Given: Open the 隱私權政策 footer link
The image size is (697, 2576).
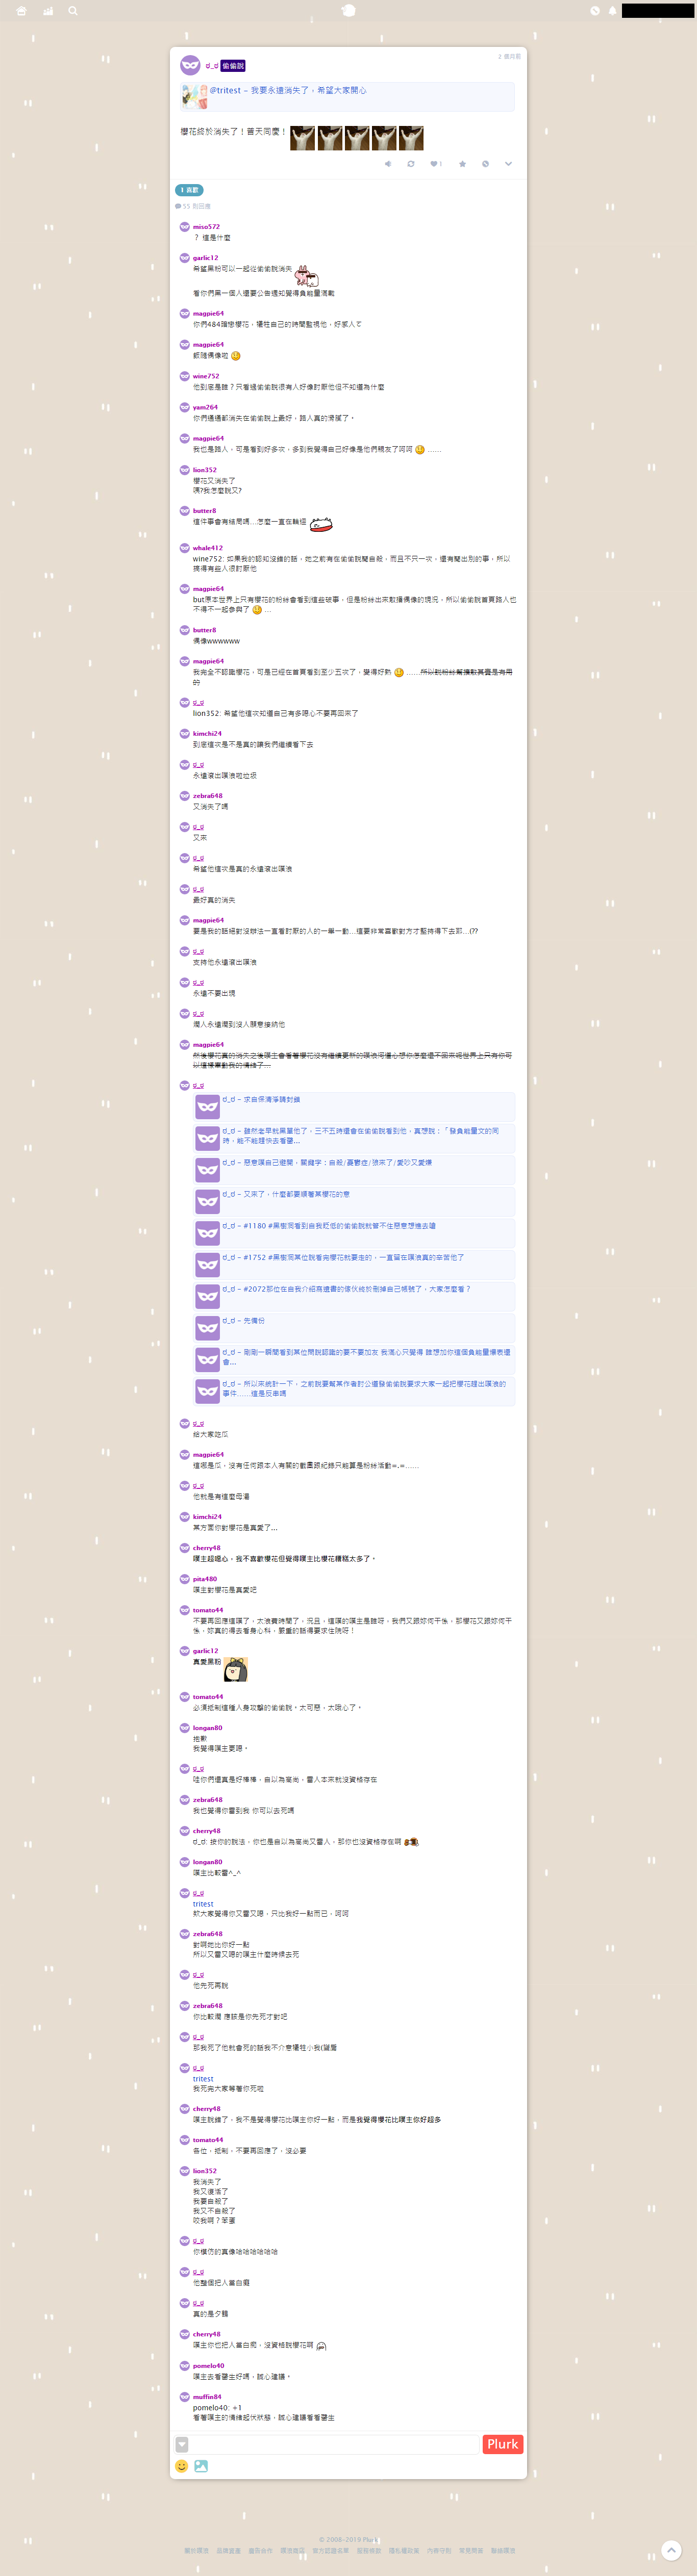Looking at the screenshot, I should point(404,2551).
